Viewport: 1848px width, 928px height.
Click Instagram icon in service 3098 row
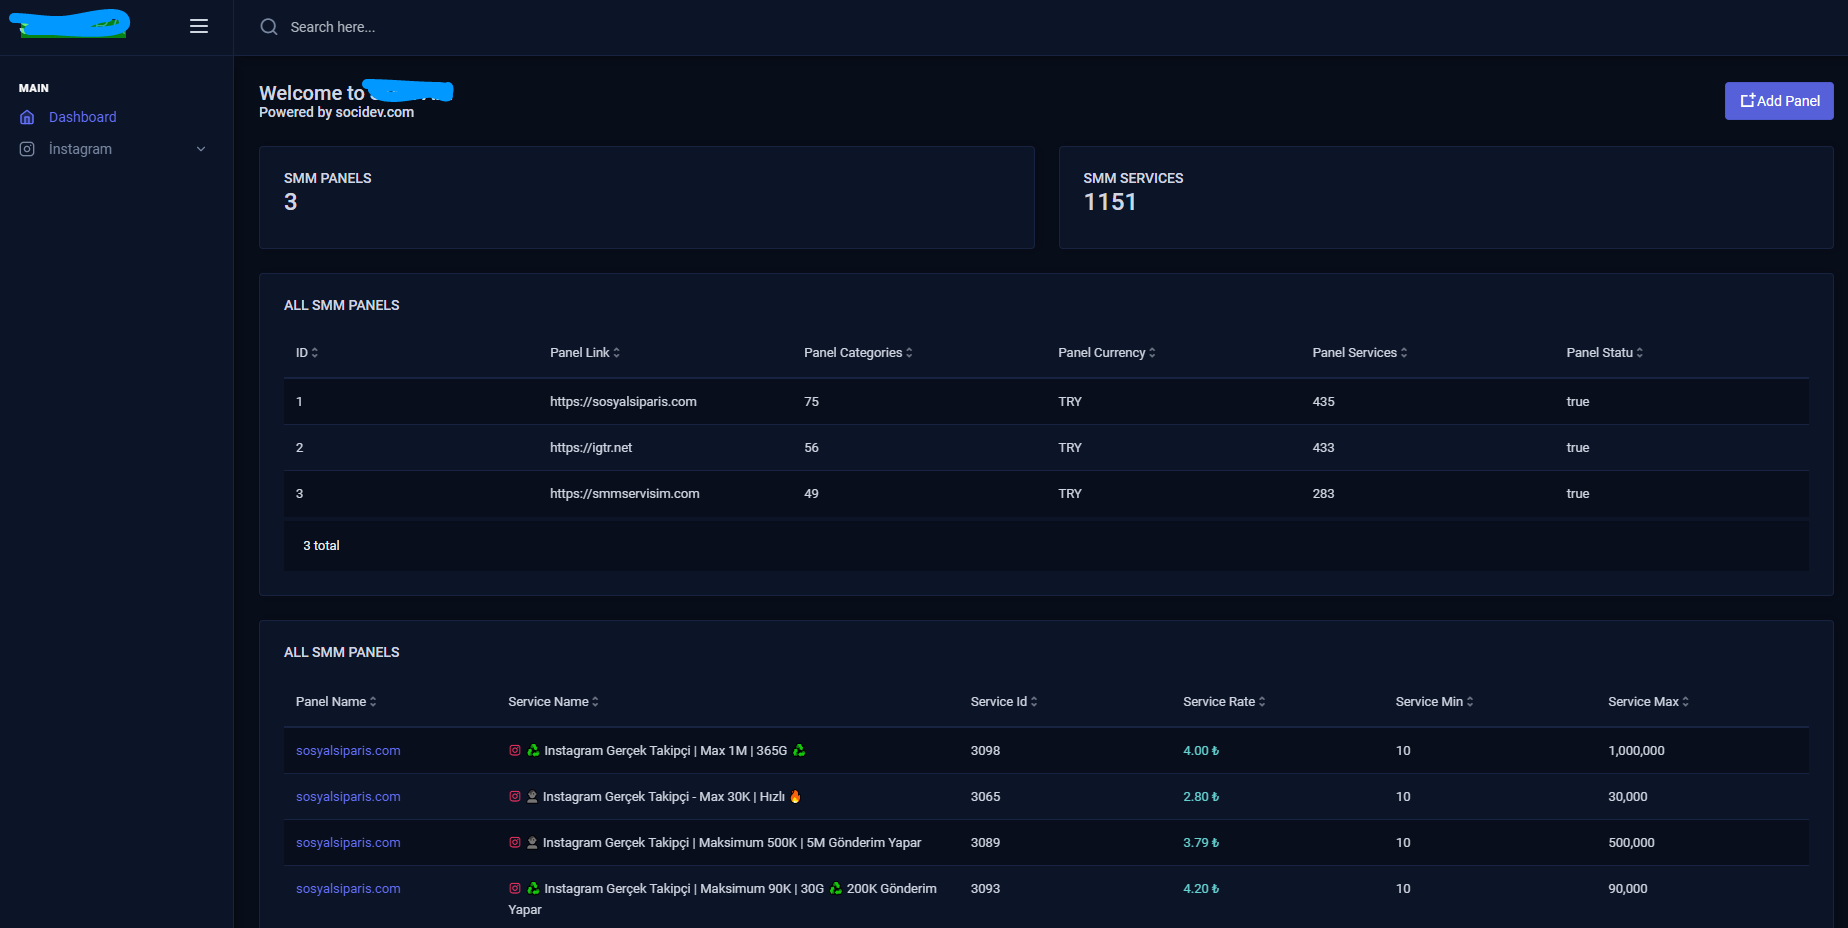click(515, 750)
